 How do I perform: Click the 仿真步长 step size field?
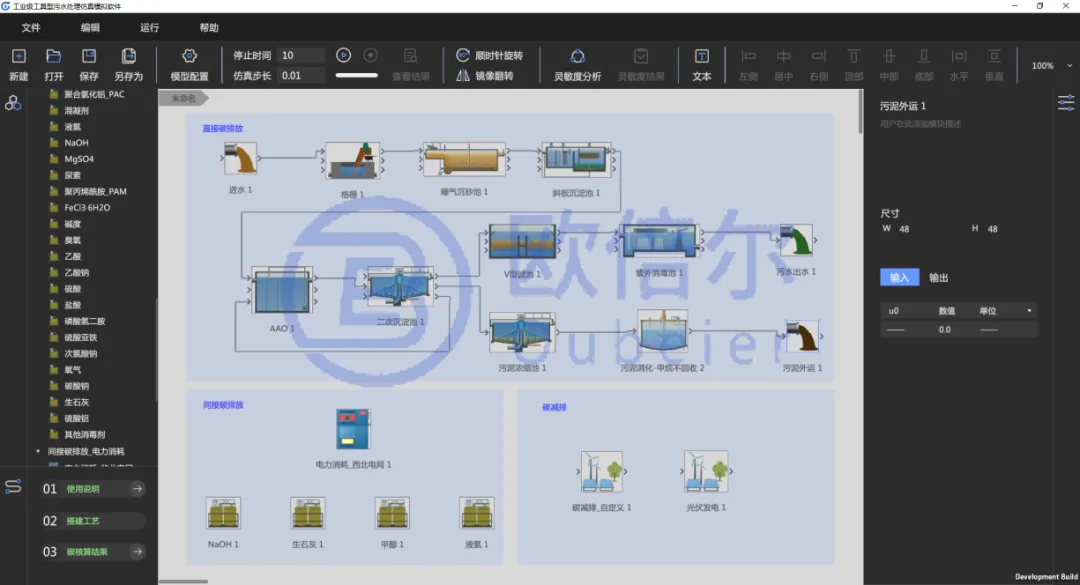coord(301,76)
